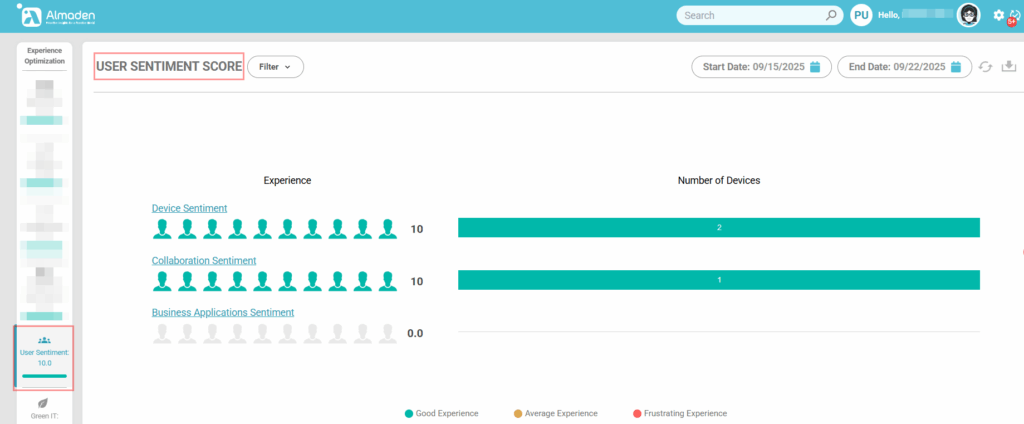Image resolution: width=1024 pixels, height=424 pixels.
Task: Open the End Date calendar picker
Action: 956,67
